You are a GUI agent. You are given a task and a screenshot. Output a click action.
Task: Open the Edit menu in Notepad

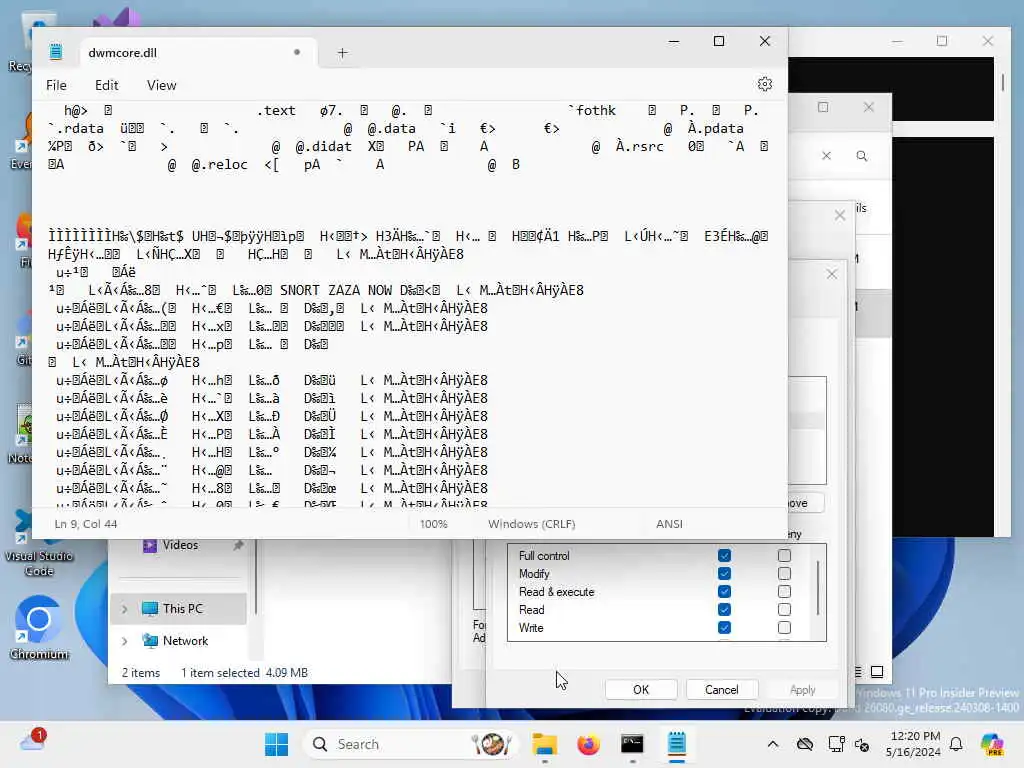[x=106, y=85]
